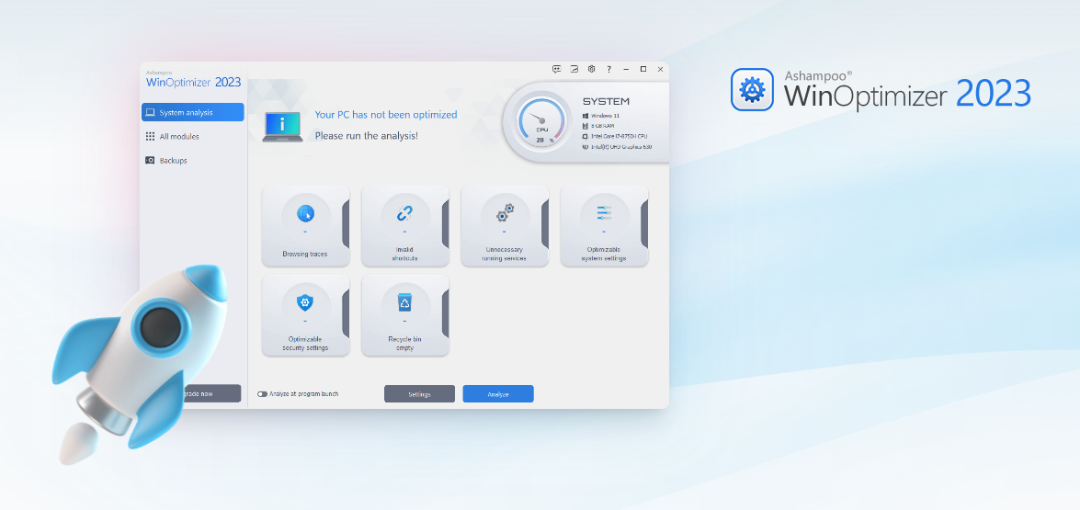Click the Optimizable security settings shield icon

point(304,302)
